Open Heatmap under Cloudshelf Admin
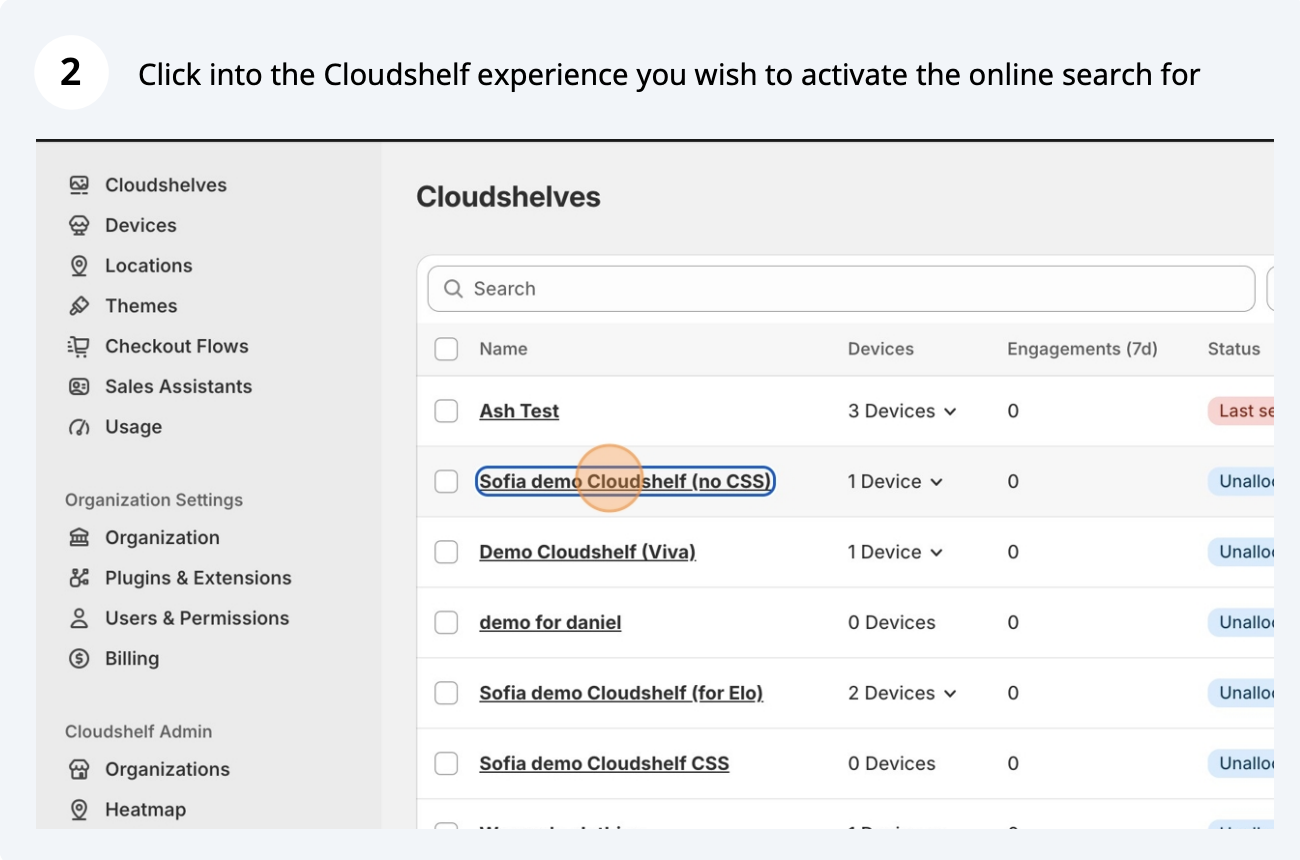Screen dimensions: 1300x860 145,809
